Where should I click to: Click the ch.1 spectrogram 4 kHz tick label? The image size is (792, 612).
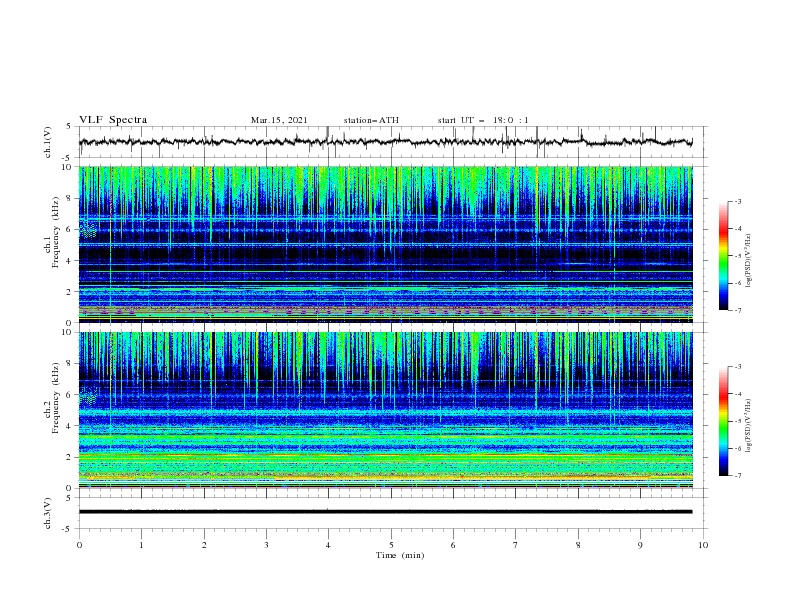pos(69,261)
